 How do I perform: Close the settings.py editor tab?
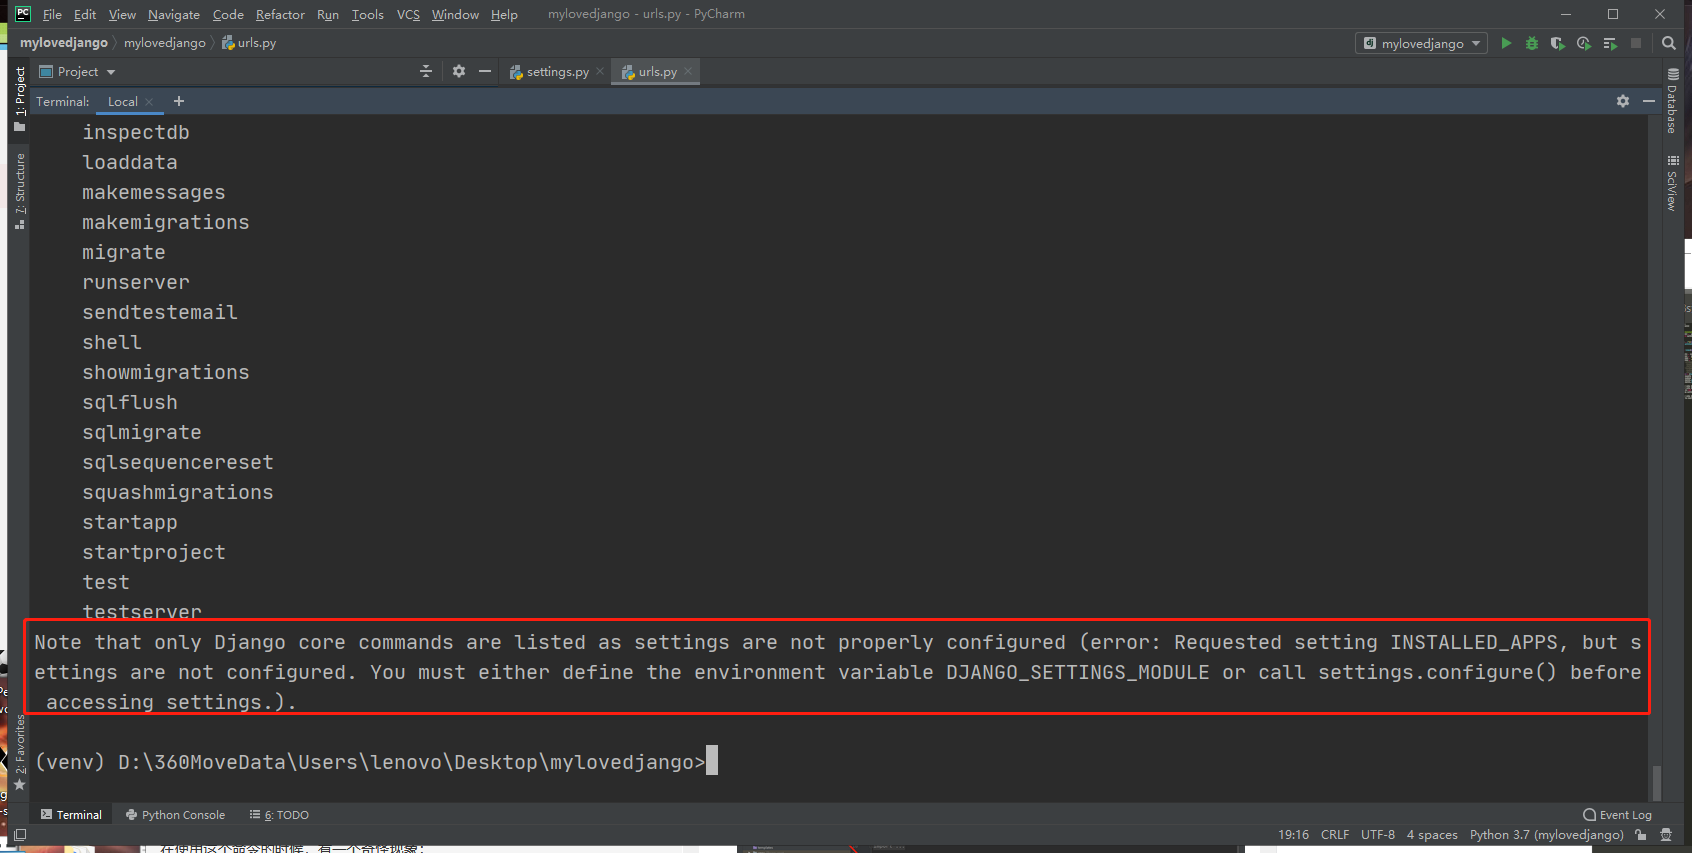(600, 71)
